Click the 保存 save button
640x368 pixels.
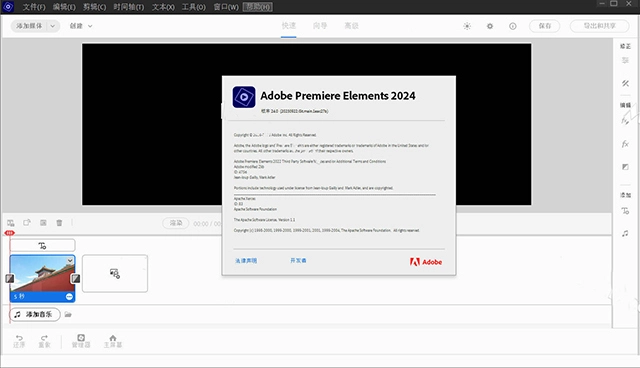pos(544,26)
